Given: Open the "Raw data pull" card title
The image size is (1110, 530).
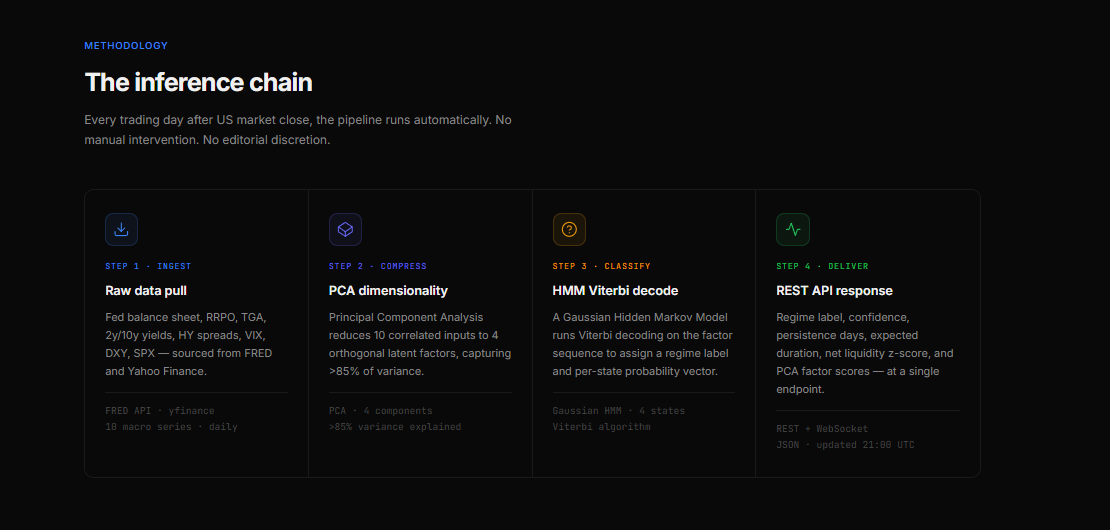Looking at the screenshot, I should coord(146,291).
